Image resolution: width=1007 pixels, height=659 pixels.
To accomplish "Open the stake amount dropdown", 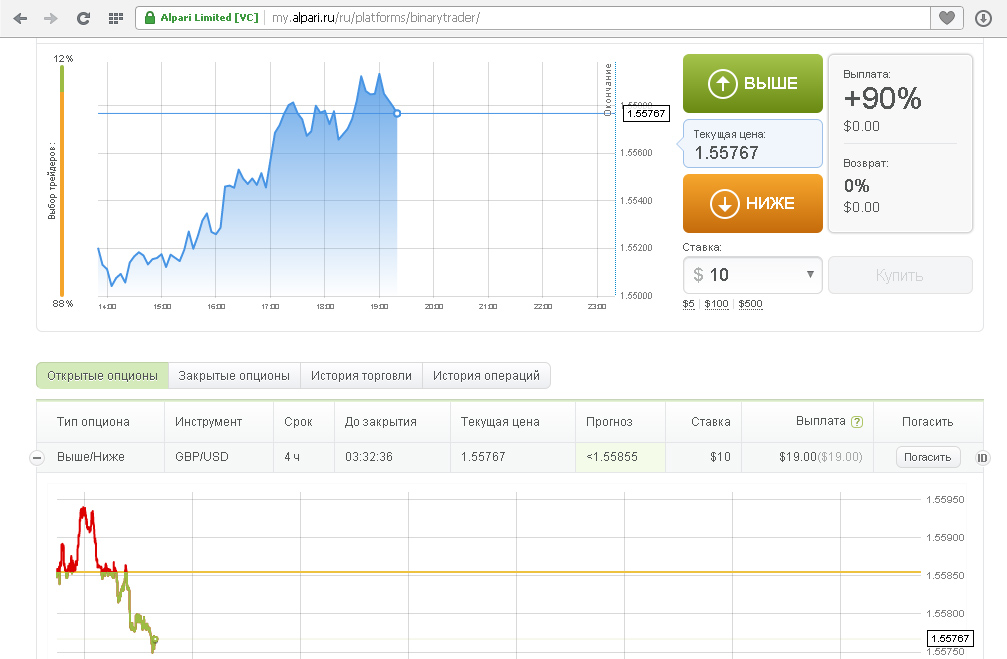I will coord(809,275).
